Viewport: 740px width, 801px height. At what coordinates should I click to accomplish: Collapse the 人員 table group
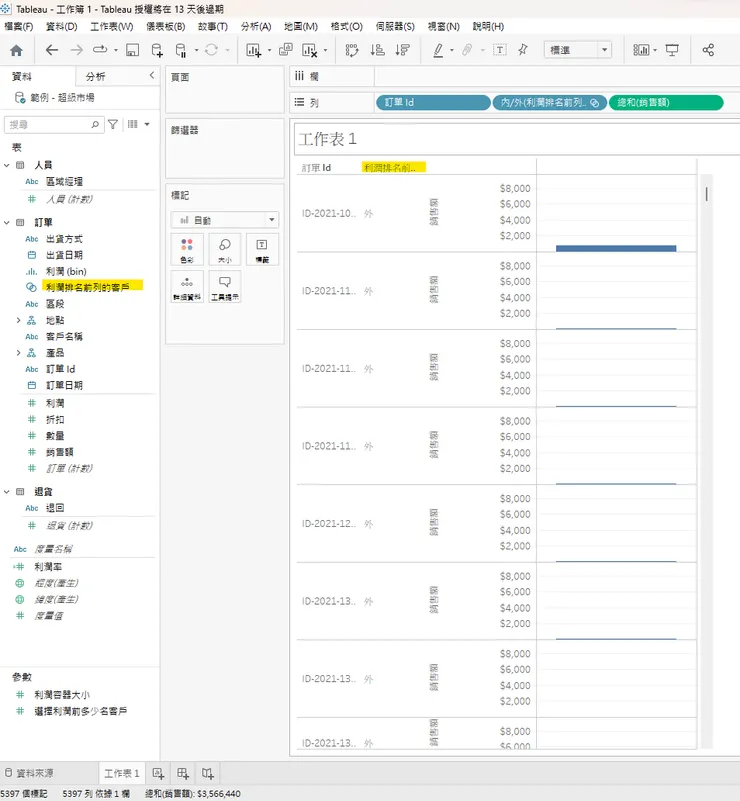[x=7, y=165]
